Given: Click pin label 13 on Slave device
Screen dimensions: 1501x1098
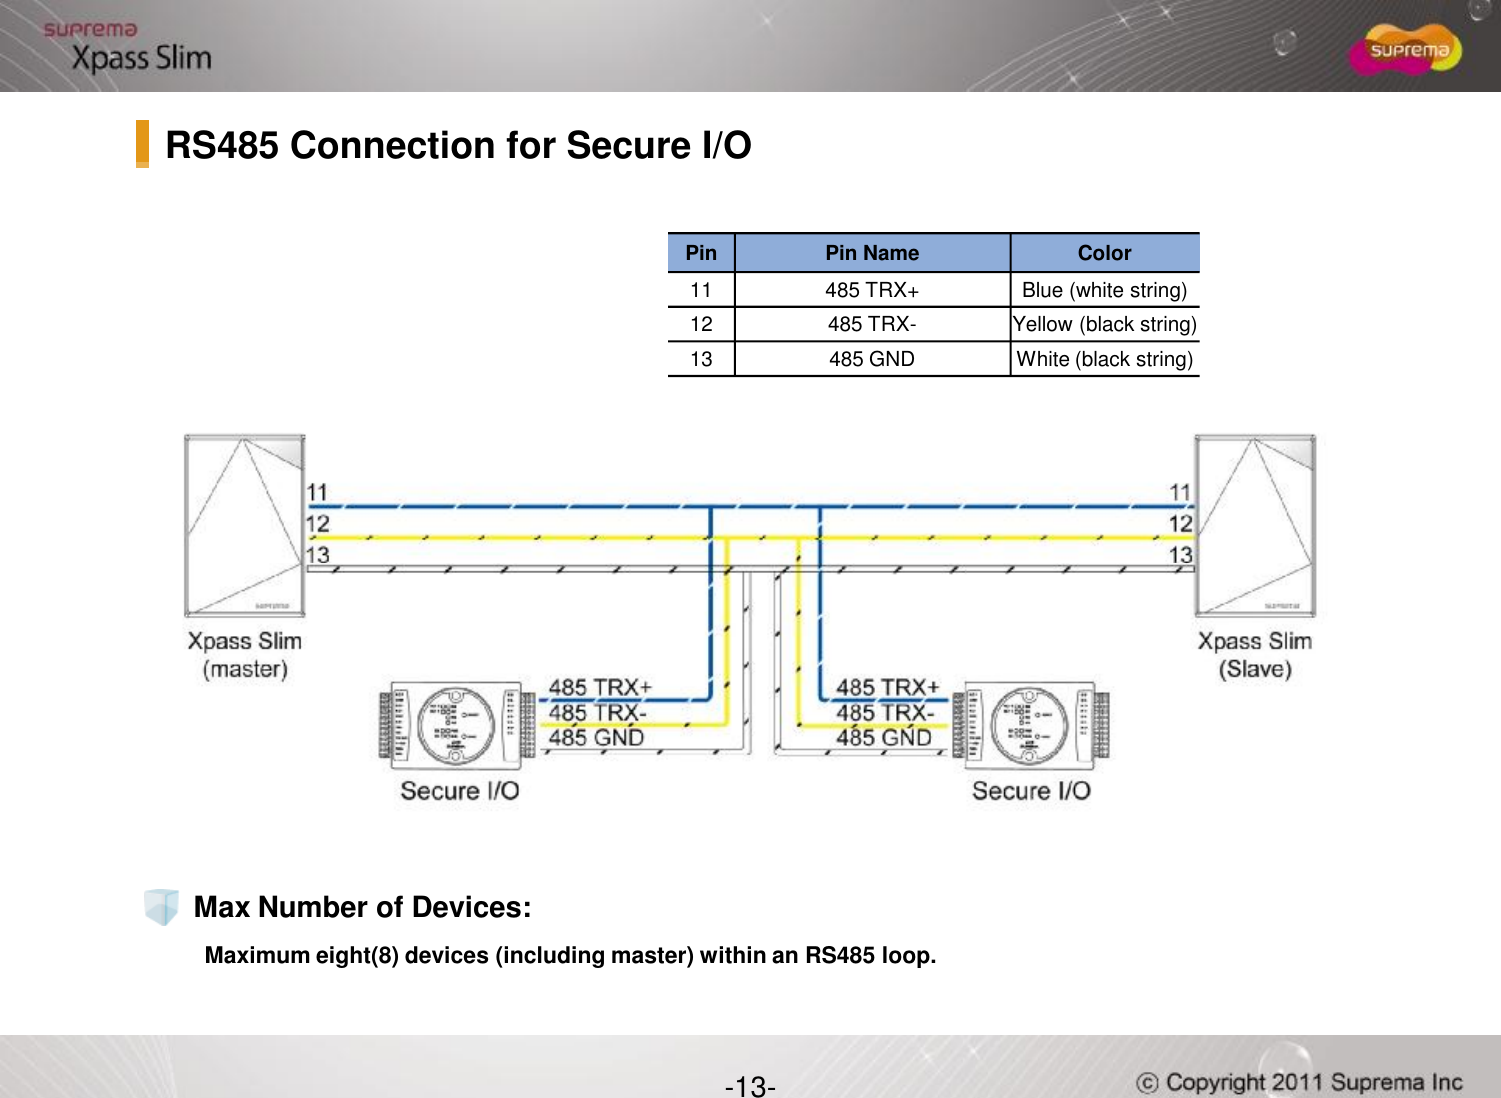Looking at the screenshot, I should pos(1181,554).
